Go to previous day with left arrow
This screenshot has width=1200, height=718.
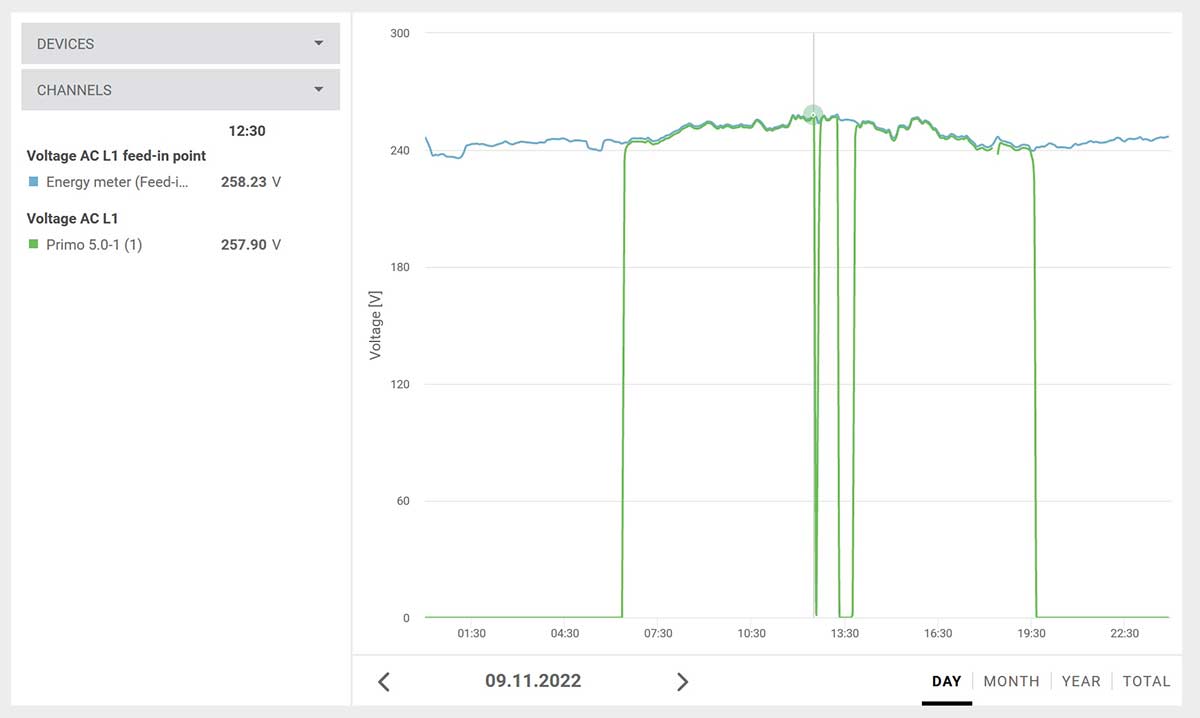[383, 682]
